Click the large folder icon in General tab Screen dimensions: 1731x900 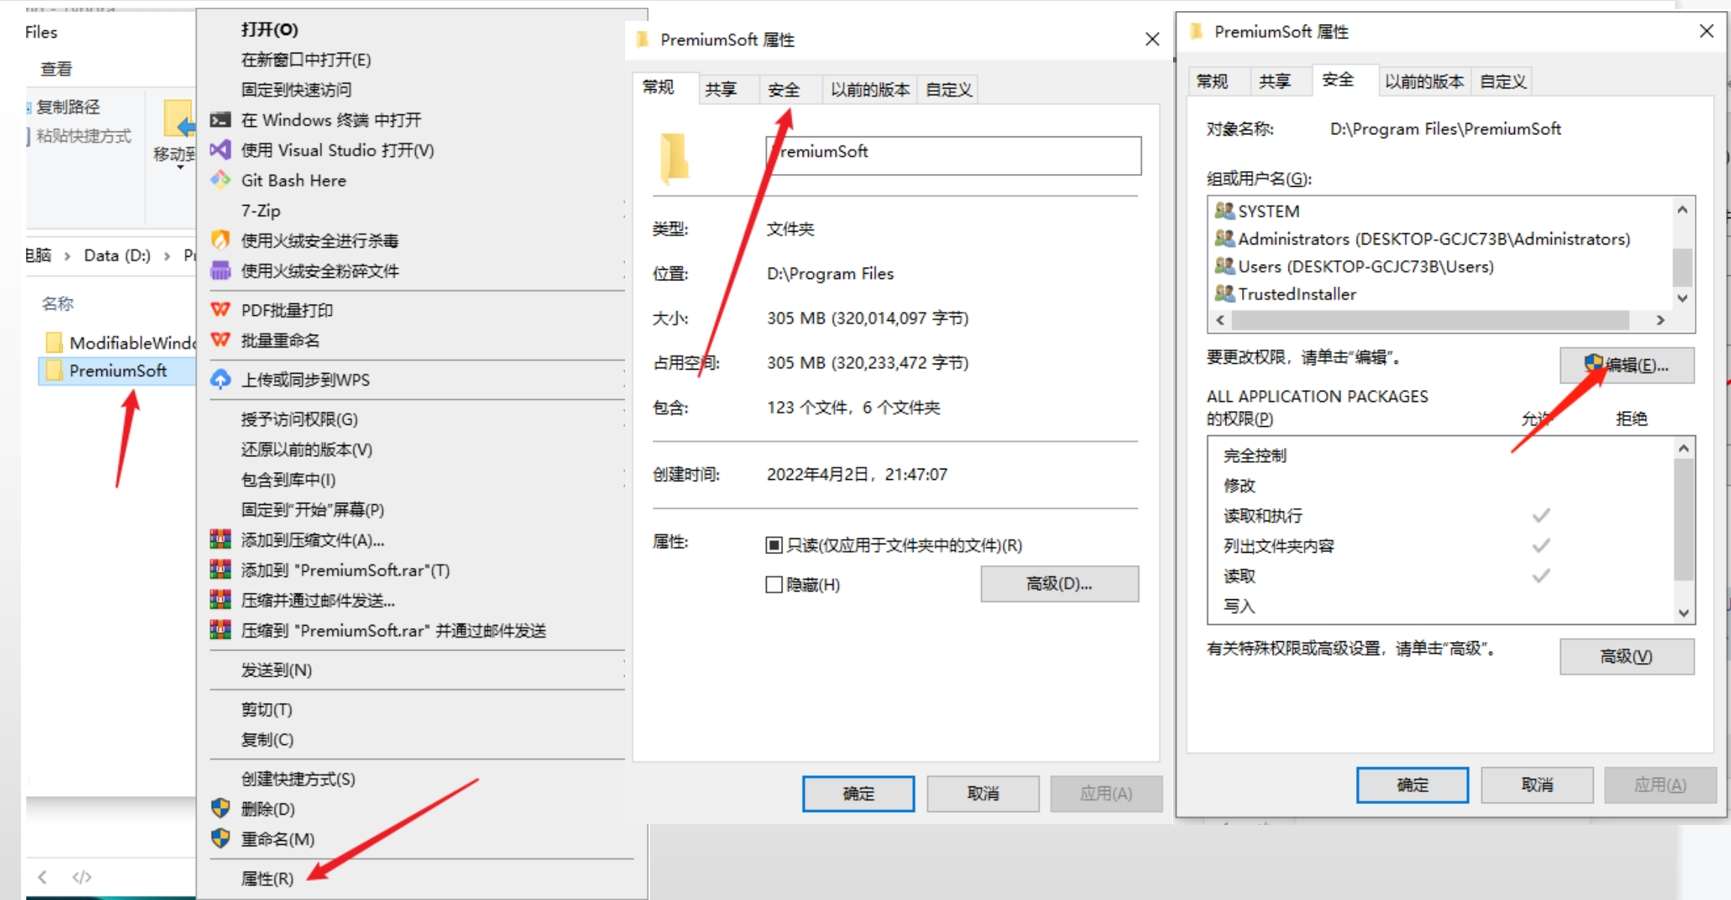[674, 157]
